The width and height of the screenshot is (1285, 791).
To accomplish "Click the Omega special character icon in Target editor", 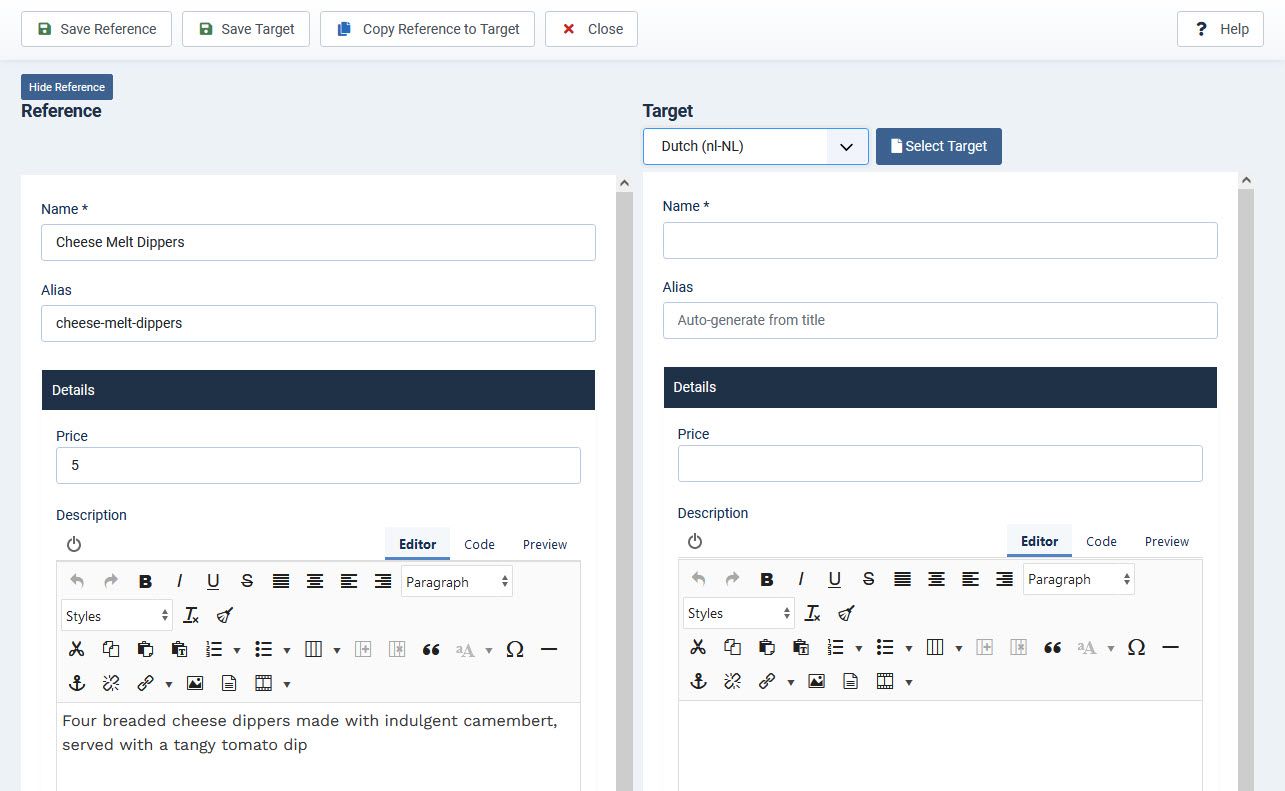I will [x=1136, y=647].
